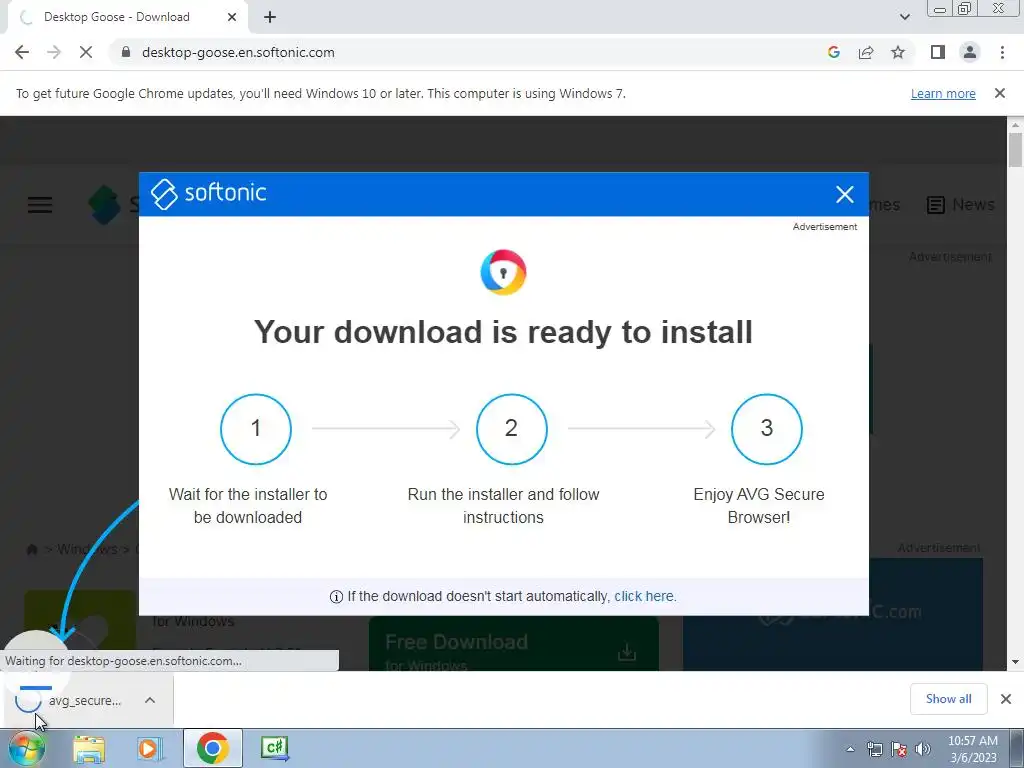
Task: Click the AVG Secure Browser logo
Action: 504,272
